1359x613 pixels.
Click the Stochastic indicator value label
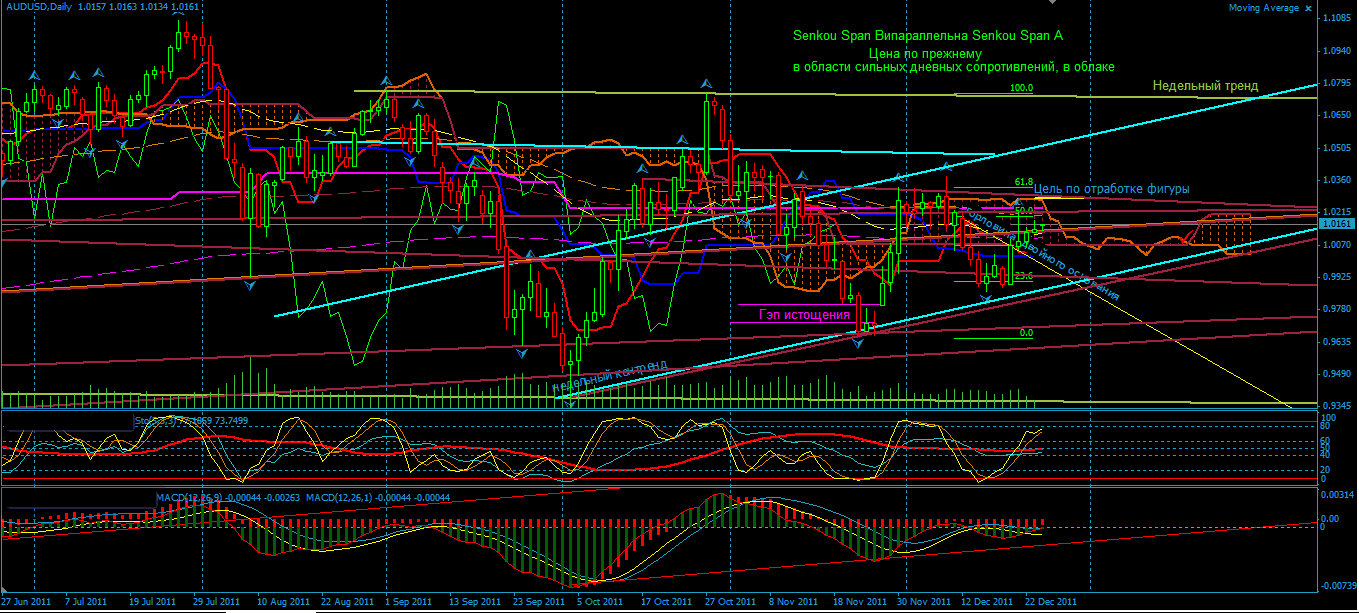192,421
